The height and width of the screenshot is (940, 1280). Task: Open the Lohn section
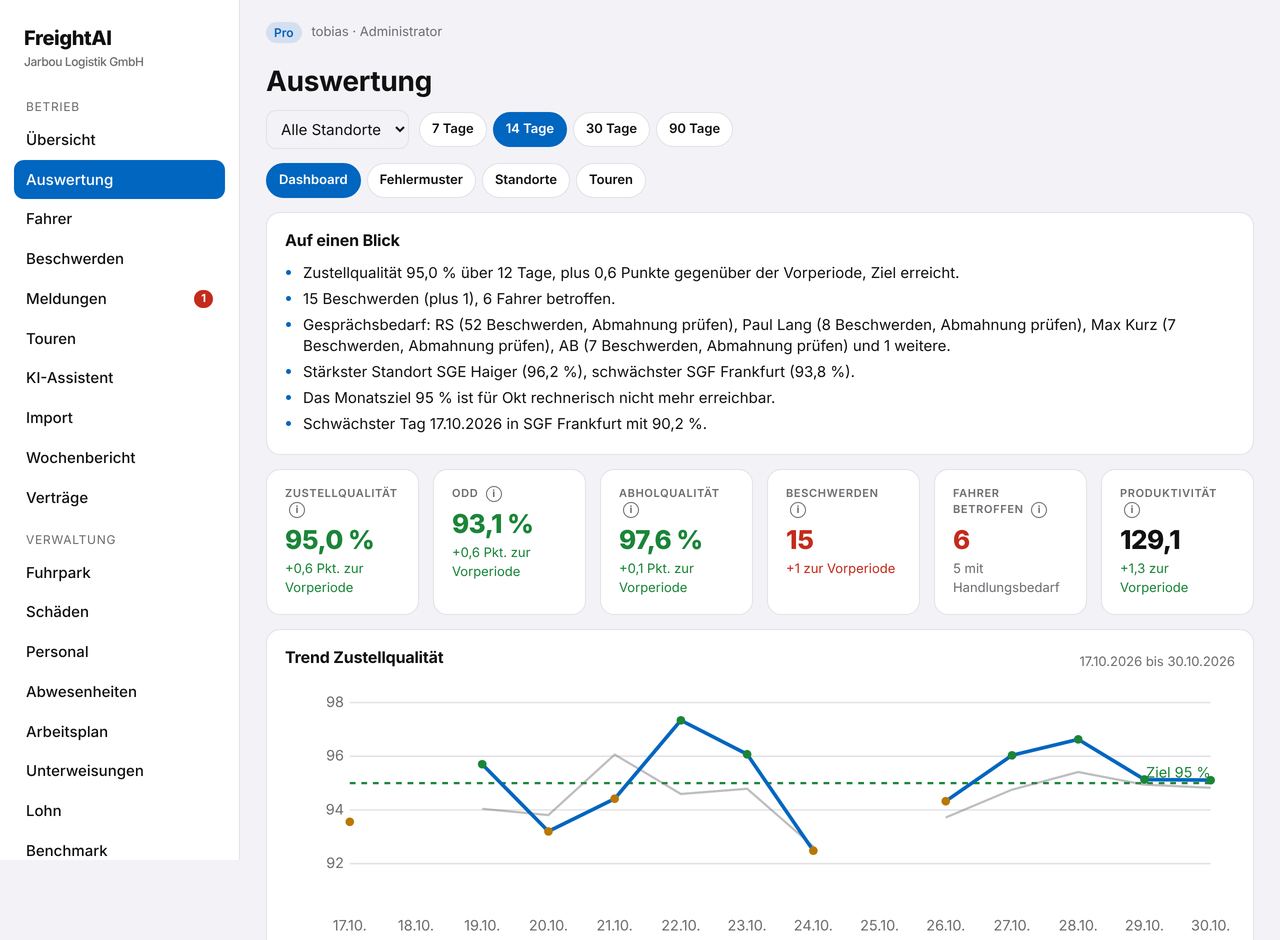point(119,811)
